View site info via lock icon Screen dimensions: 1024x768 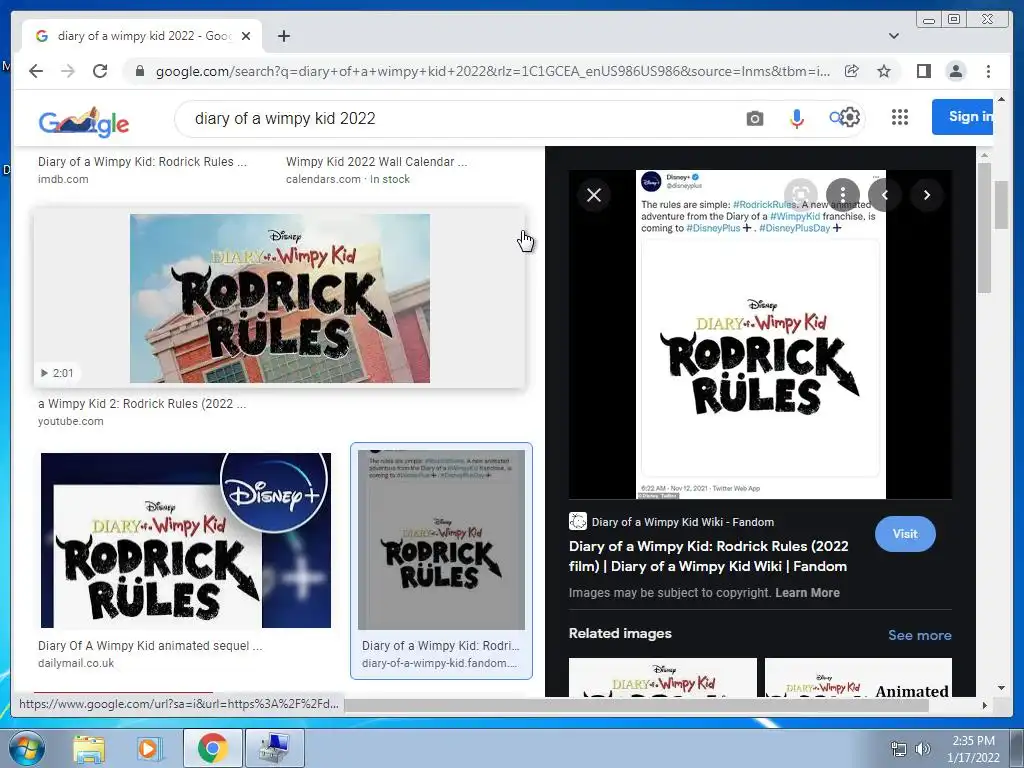[x=140, y=71]
